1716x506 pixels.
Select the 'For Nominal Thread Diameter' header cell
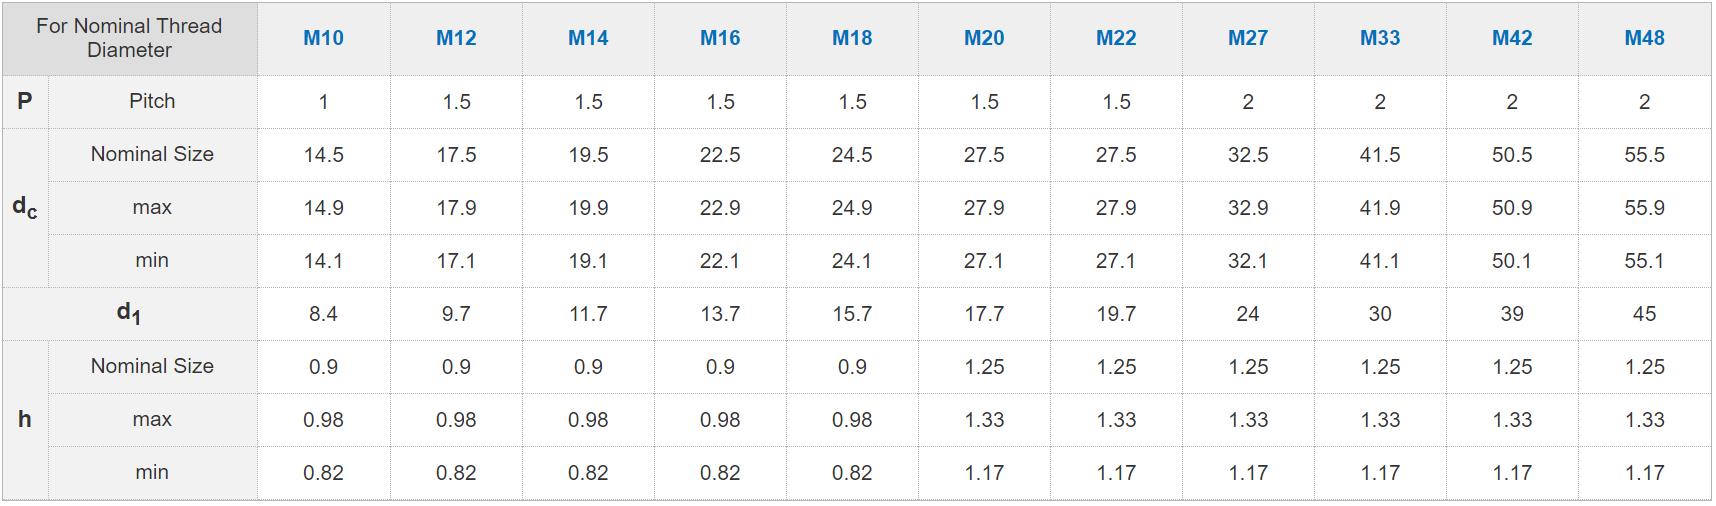pos(129,38)
